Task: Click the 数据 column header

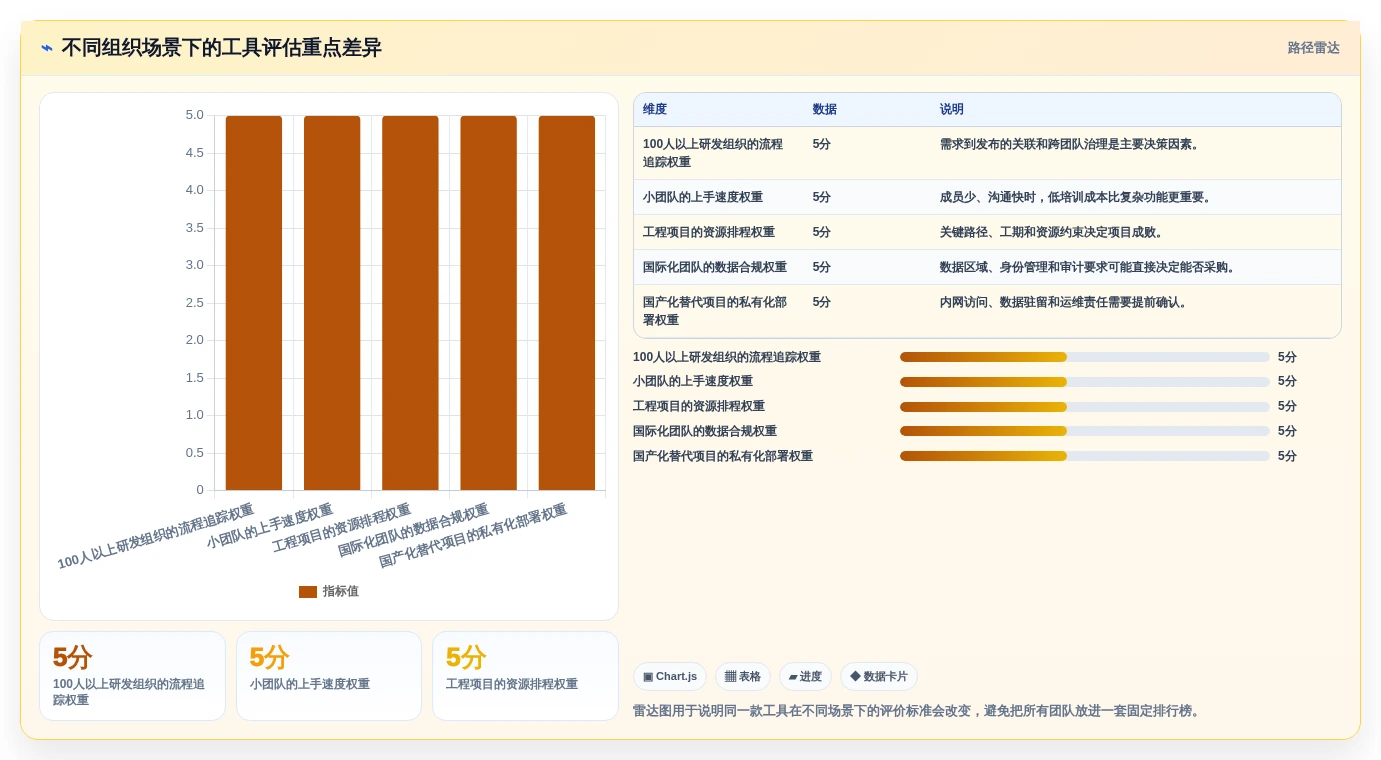Action: pos(825,110)
